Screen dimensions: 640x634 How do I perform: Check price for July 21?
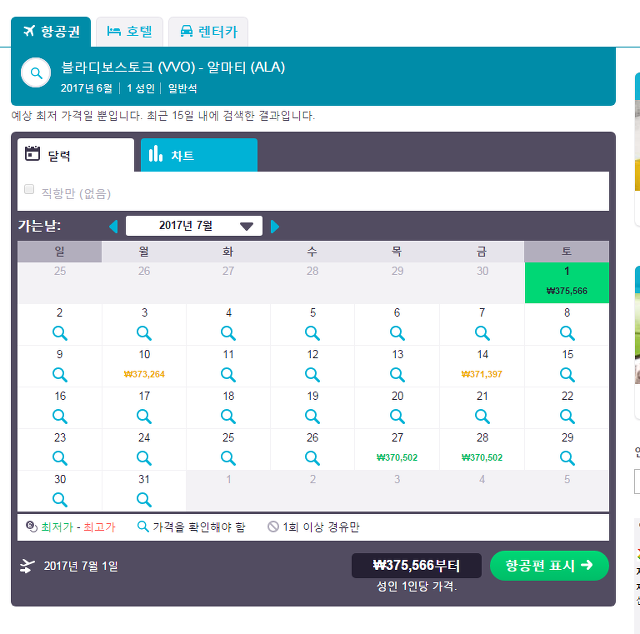(x=482, y=416)
